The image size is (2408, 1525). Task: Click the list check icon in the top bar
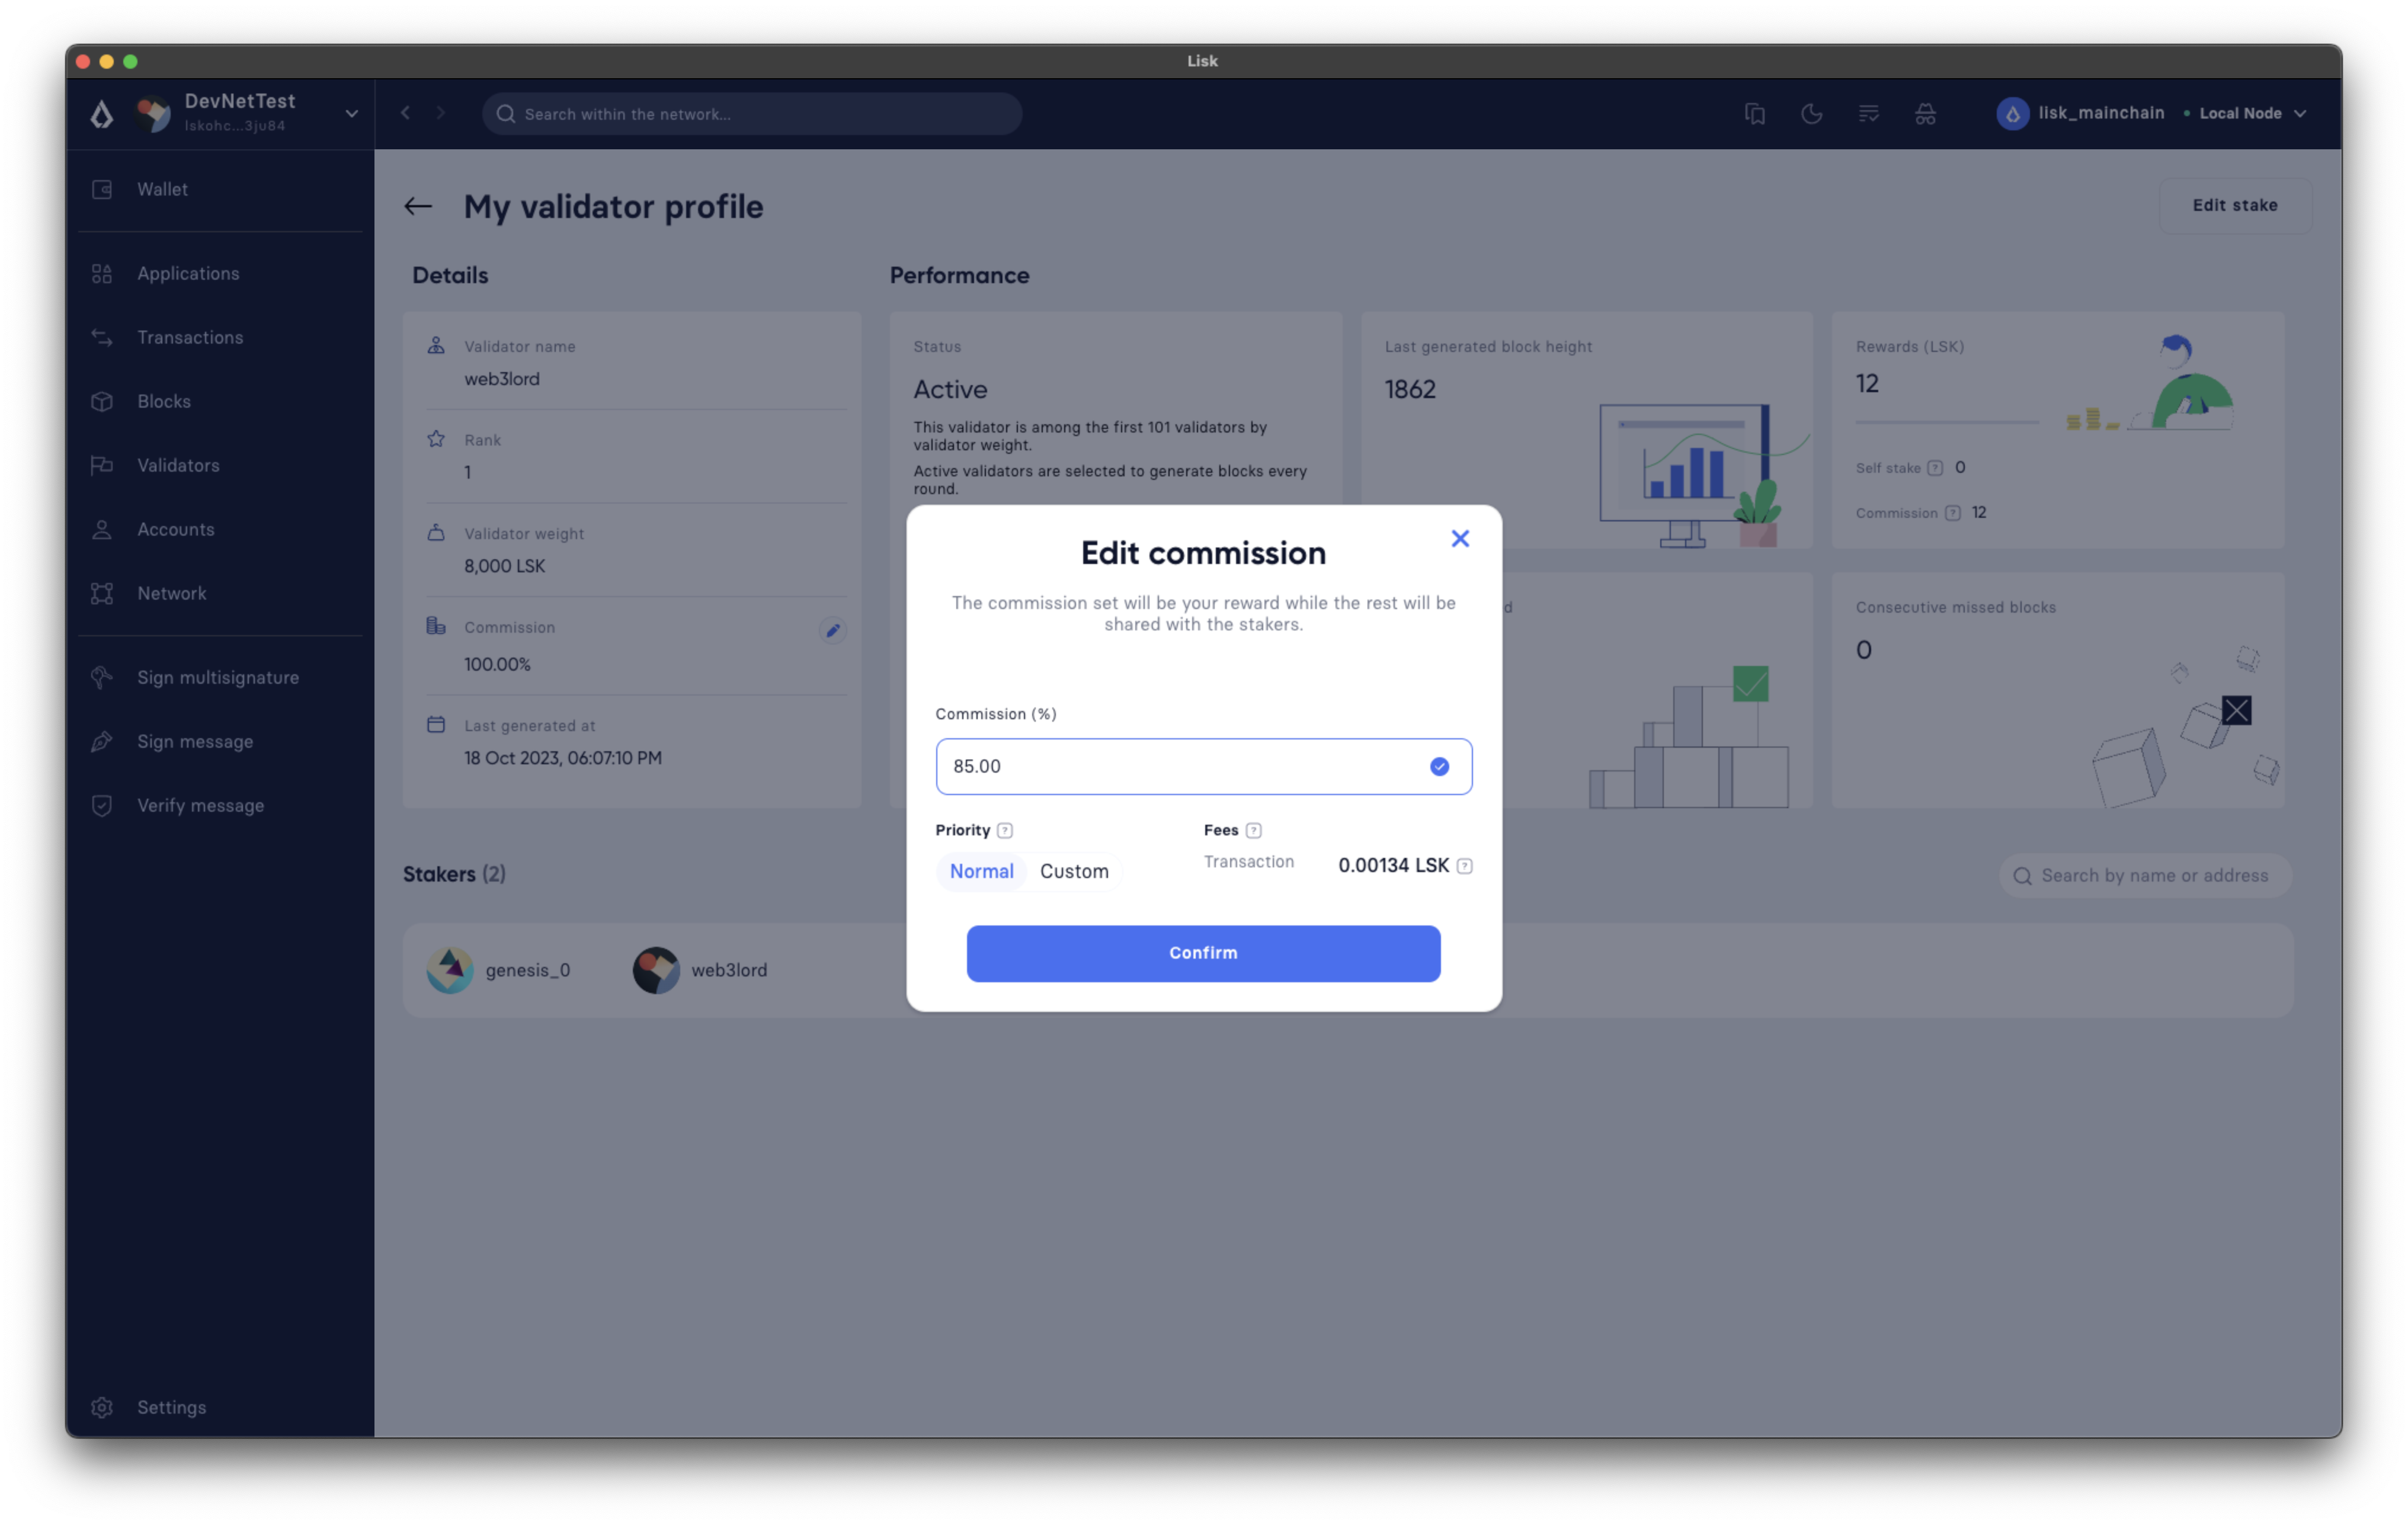[1868, 114]
